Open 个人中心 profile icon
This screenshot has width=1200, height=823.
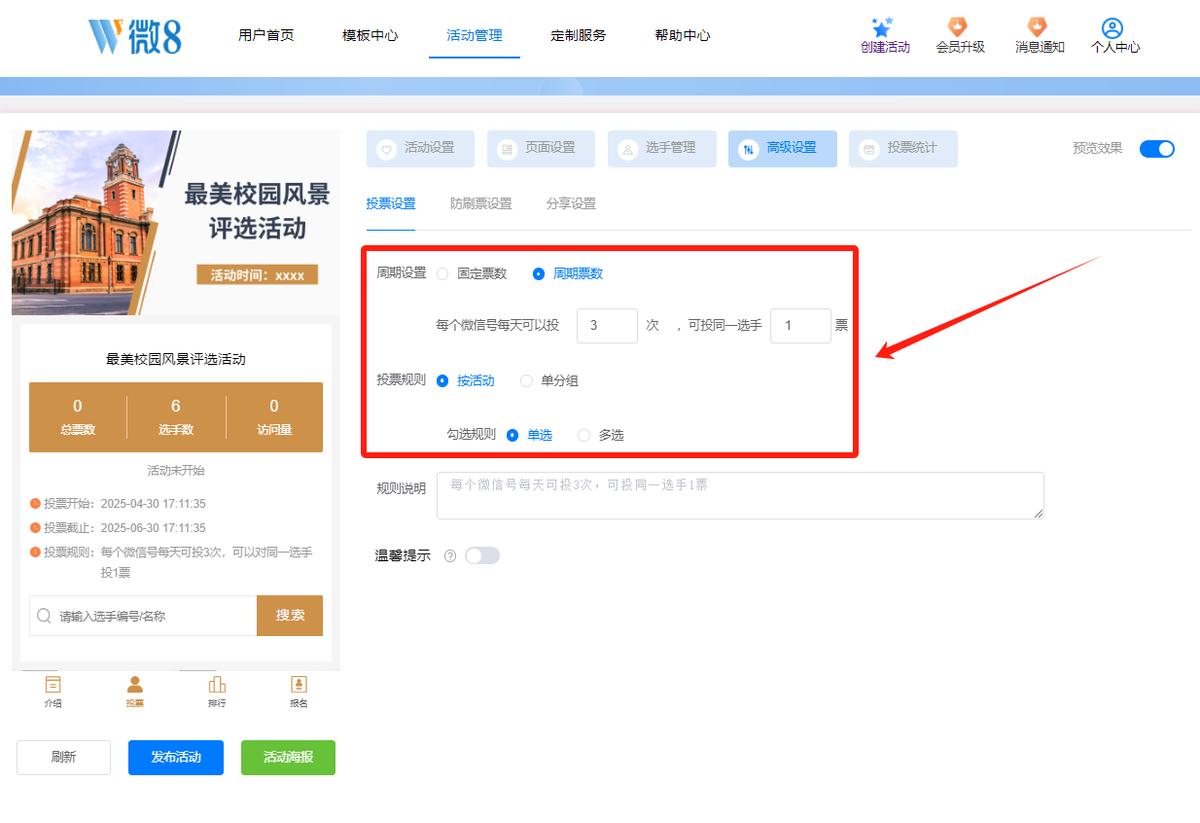point(1112,28)
